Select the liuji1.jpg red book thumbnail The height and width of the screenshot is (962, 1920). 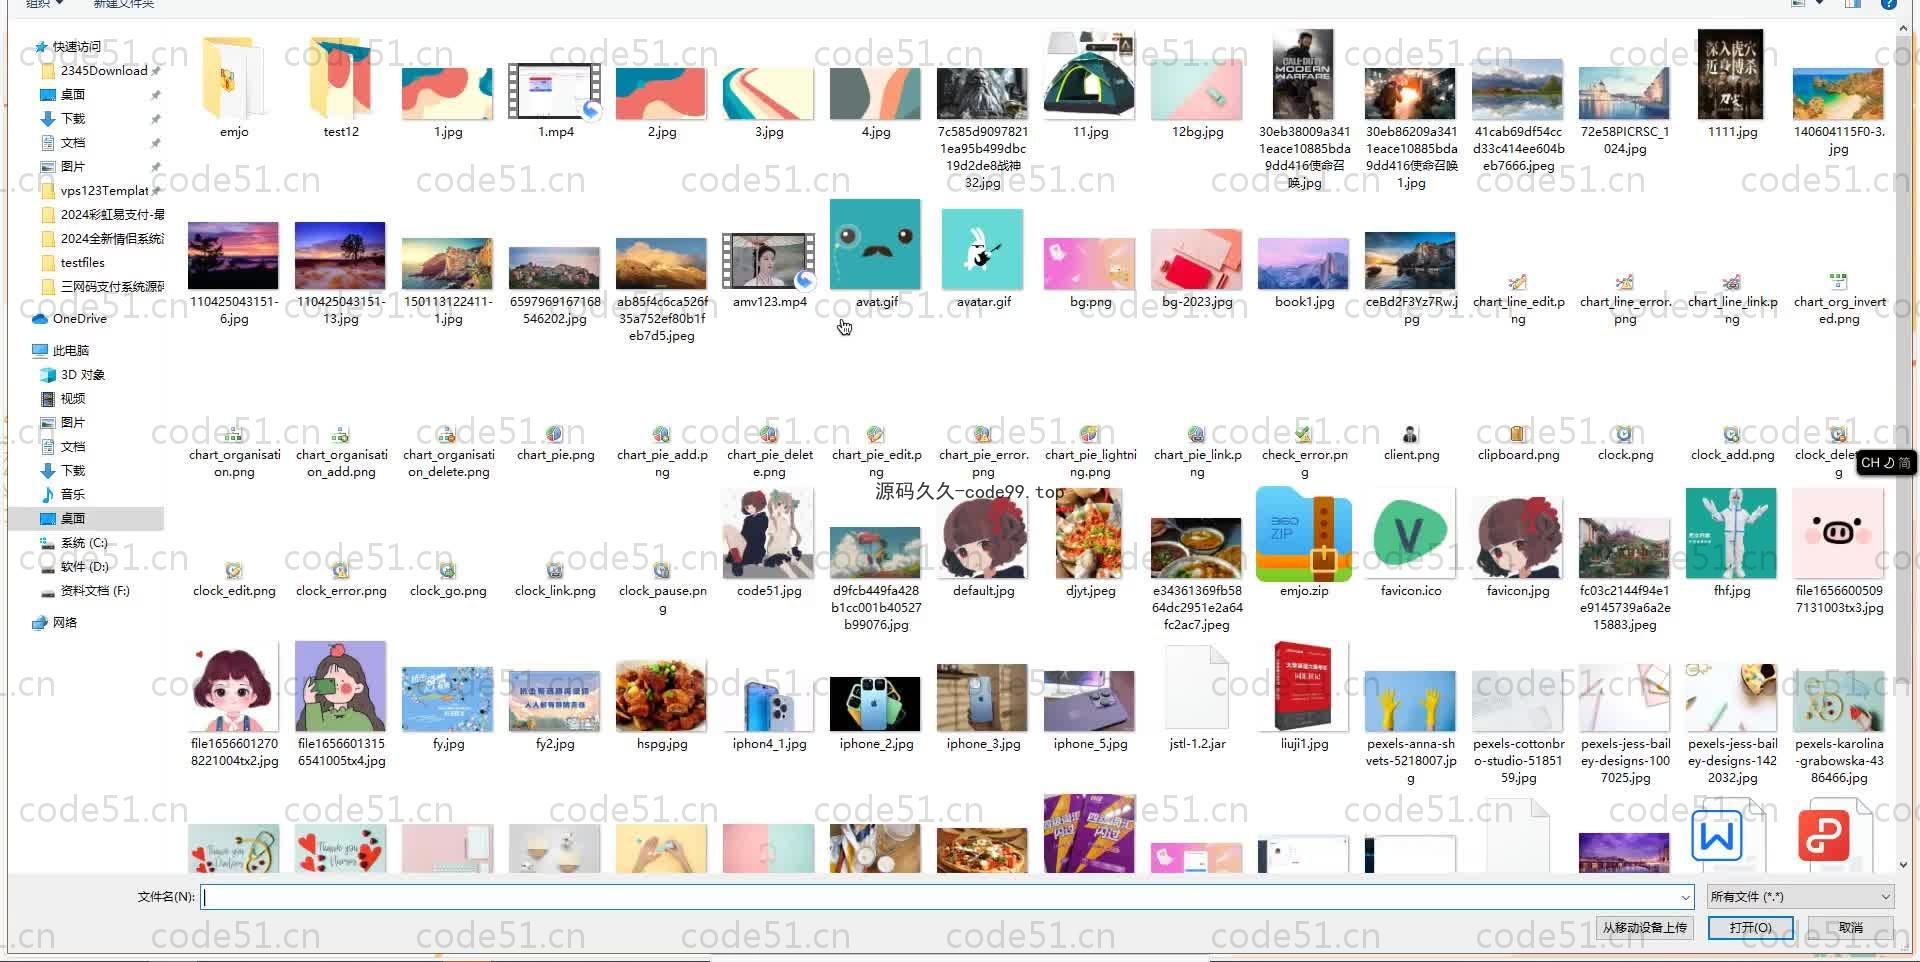coord(1304,688)
